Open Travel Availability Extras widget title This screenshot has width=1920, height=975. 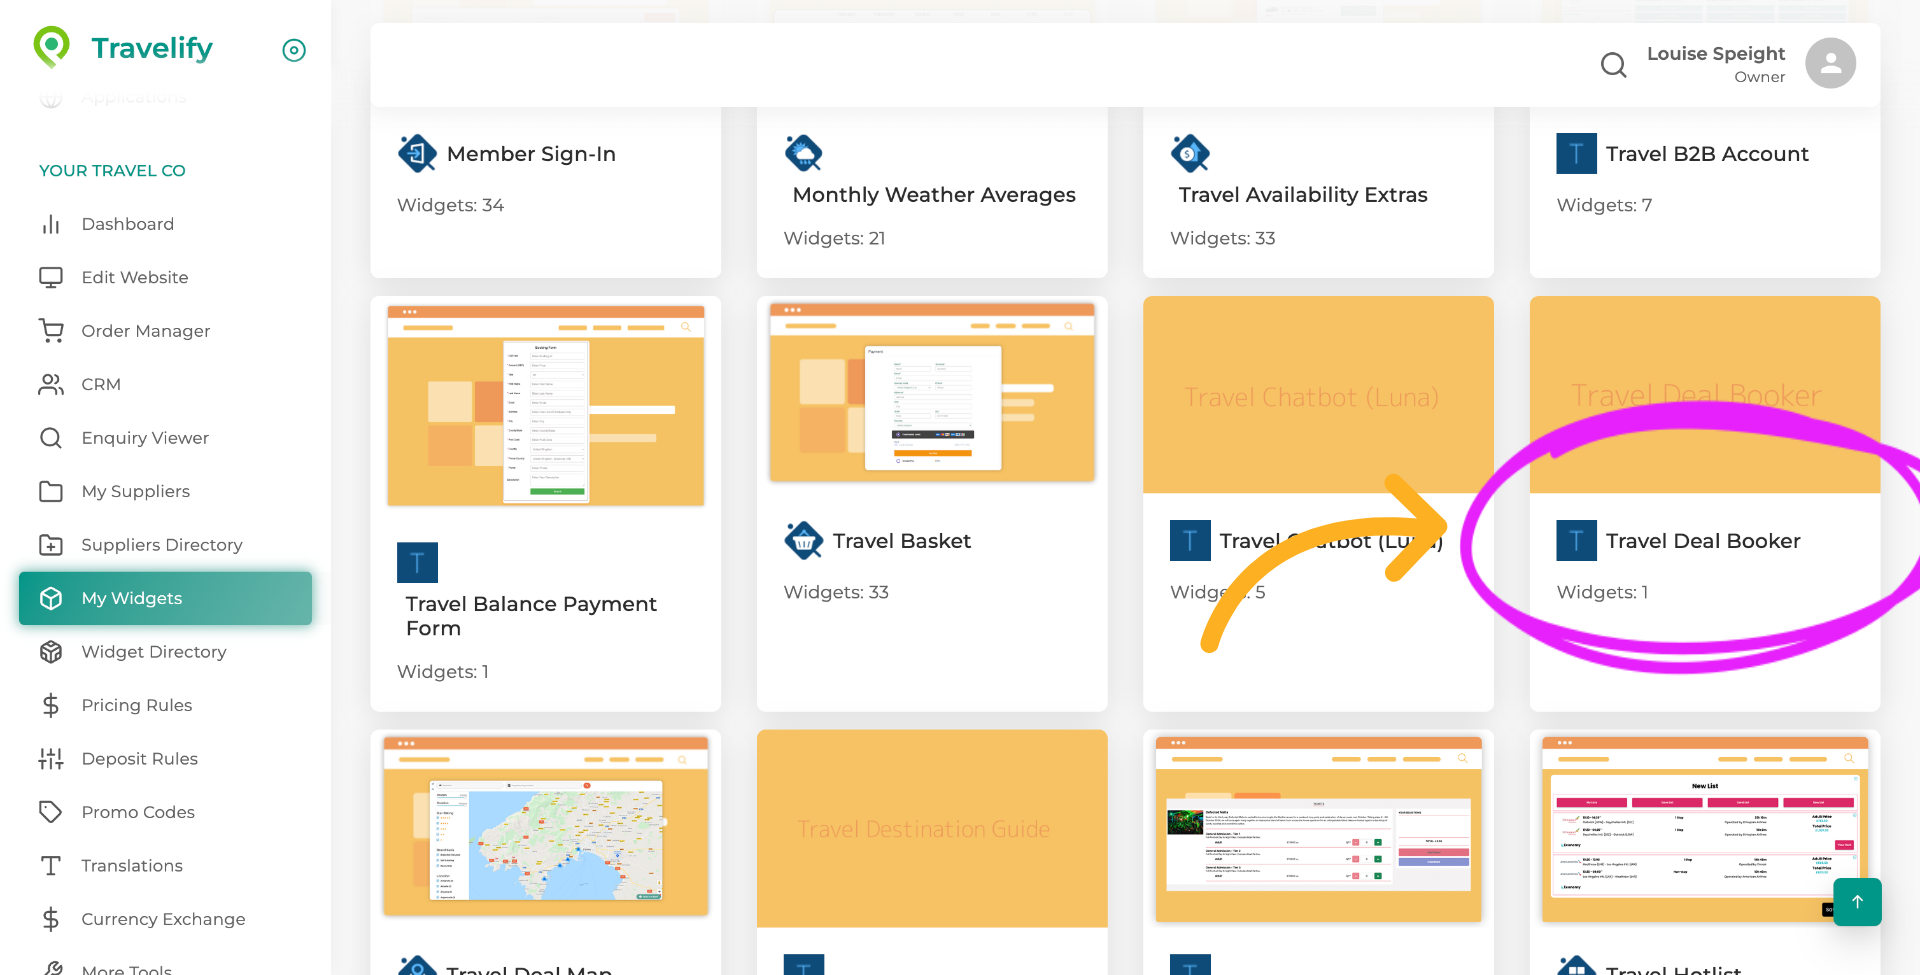coord(1303,195)
